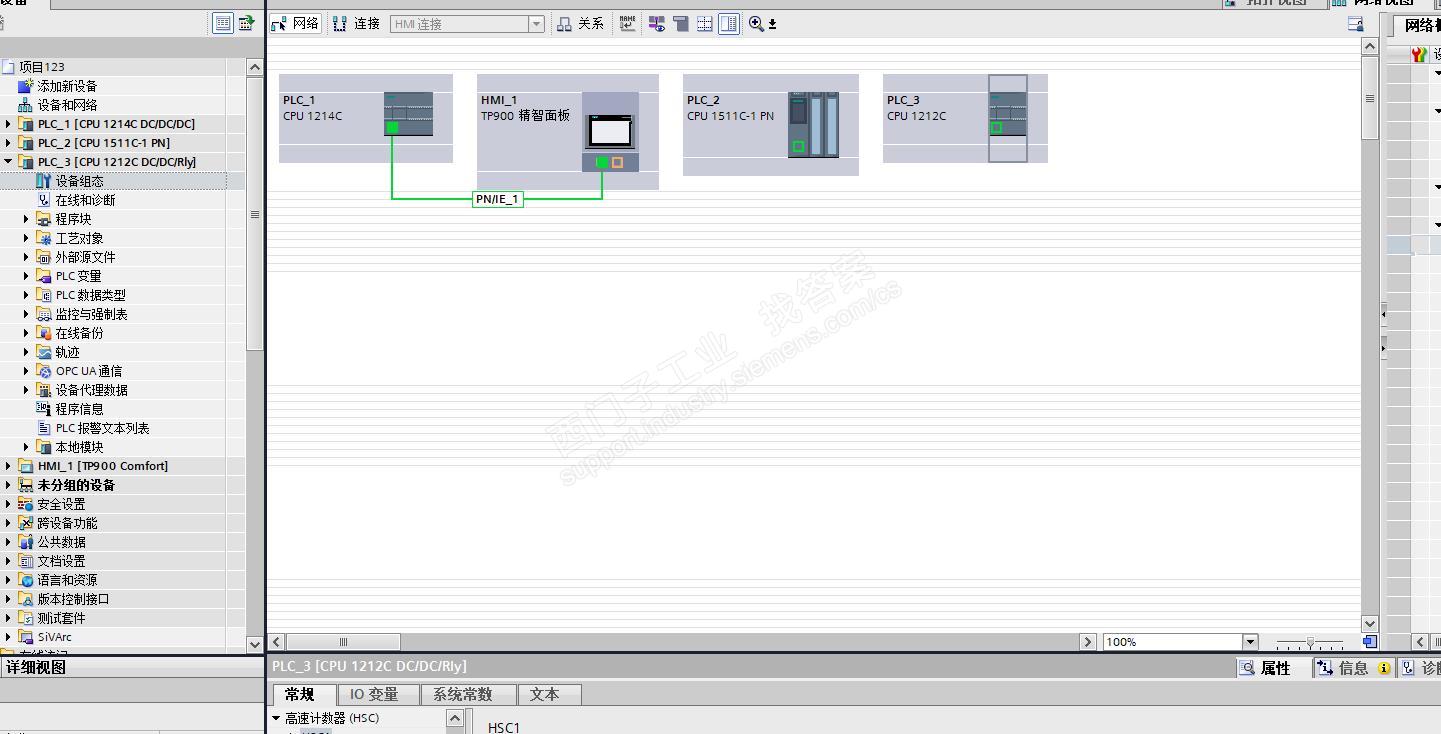Collapse the 高速计数器 (HSC) section
The height and width of the screenshot is (734, 1441).
tap(276, 718)
